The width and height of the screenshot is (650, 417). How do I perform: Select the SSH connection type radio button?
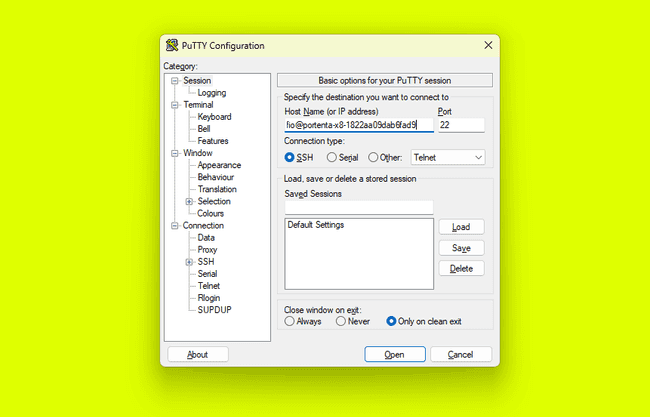coord(290,157)
